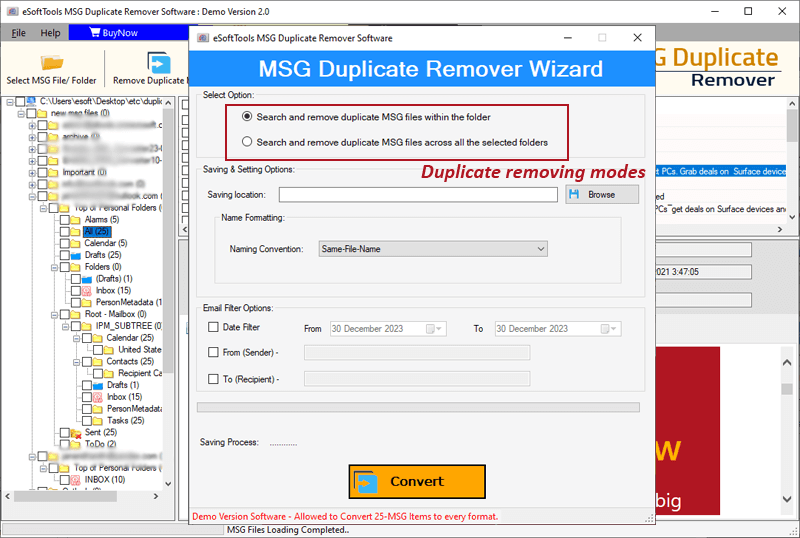Check the Tasks (25) folder checkbox
Image resolution: width=800 pixels, height=538 pixels.
coord(87,421)
